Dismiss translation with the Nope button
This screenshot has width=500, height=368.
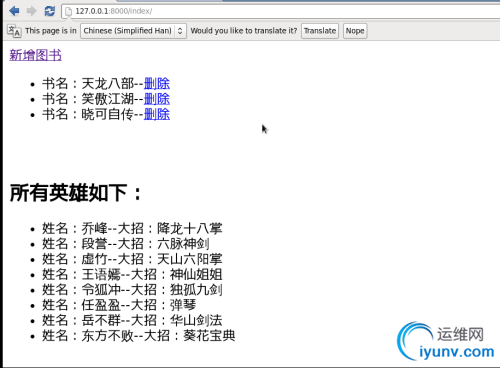(355, 31)
